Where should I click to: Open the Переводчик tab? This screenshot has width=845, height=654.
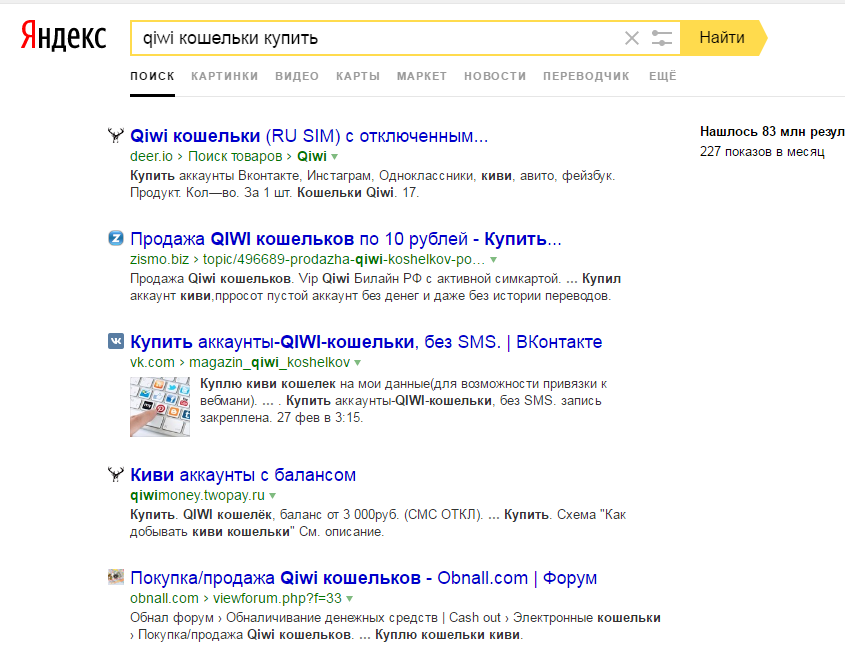point(586,76)
